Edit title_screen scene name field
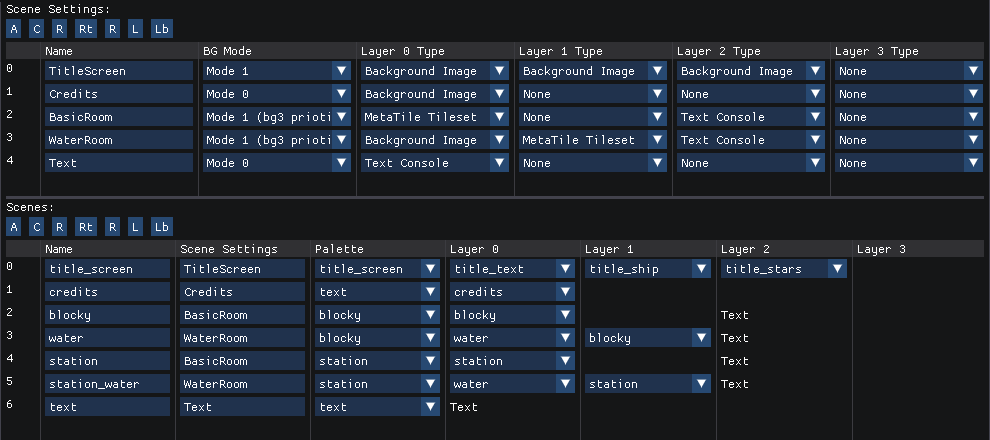 107,269
